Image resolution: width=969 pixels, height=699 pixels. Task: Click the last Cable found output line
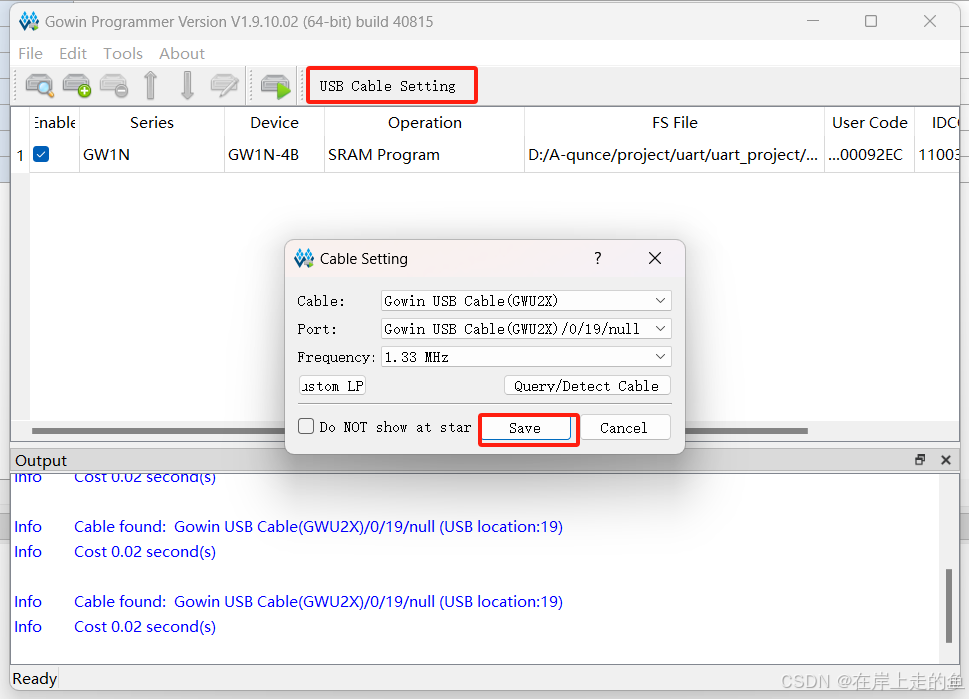[318, 601]
